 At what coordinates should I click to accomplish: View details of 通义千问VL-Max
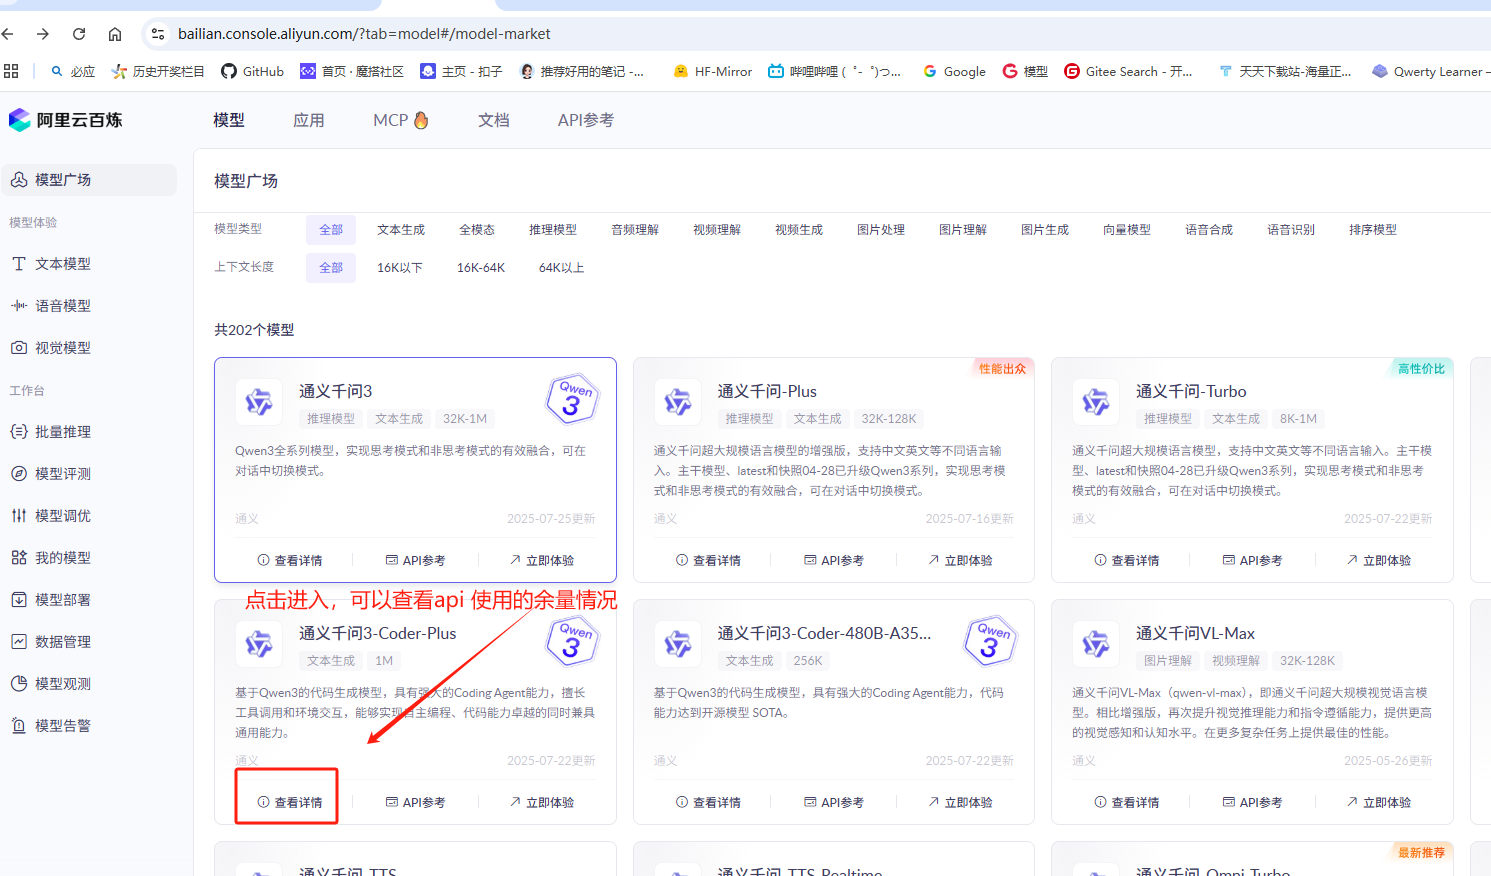tap(1127, 803)
